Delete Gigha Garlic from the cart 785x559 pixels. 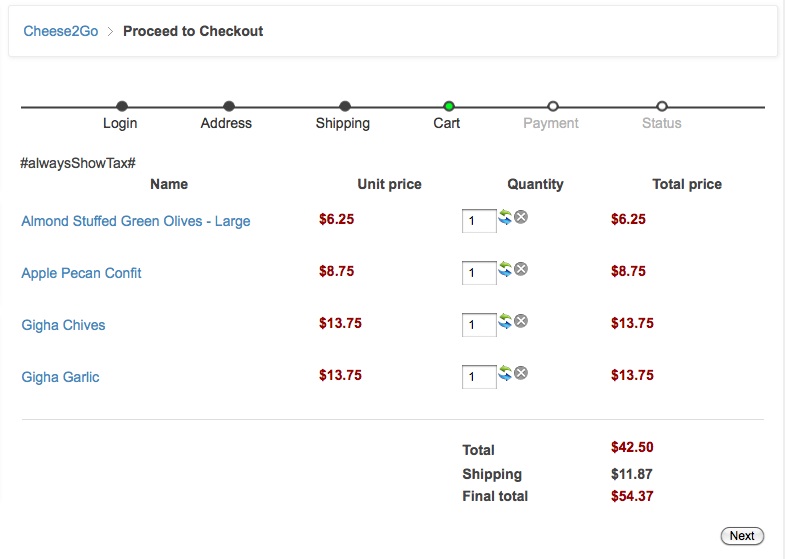(x=521, y=373)
